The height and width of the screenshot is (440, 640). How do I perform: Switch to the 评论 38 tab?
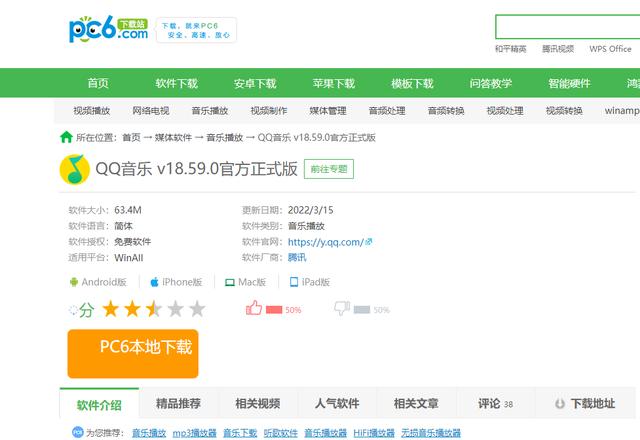coord(496,404)
